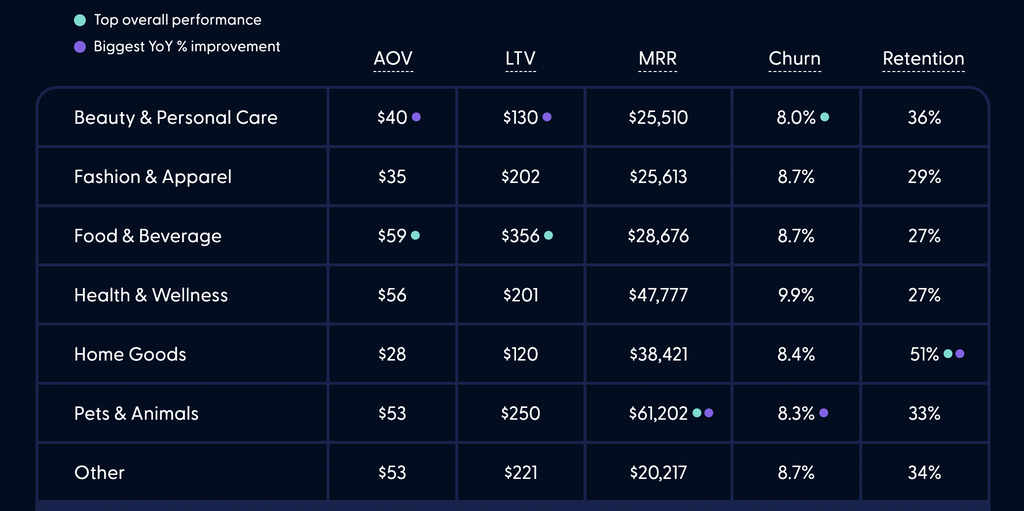Click the teal dot beside 8.0% churn
Screen dimensions: 1024x511
click(x=825, y=117)
